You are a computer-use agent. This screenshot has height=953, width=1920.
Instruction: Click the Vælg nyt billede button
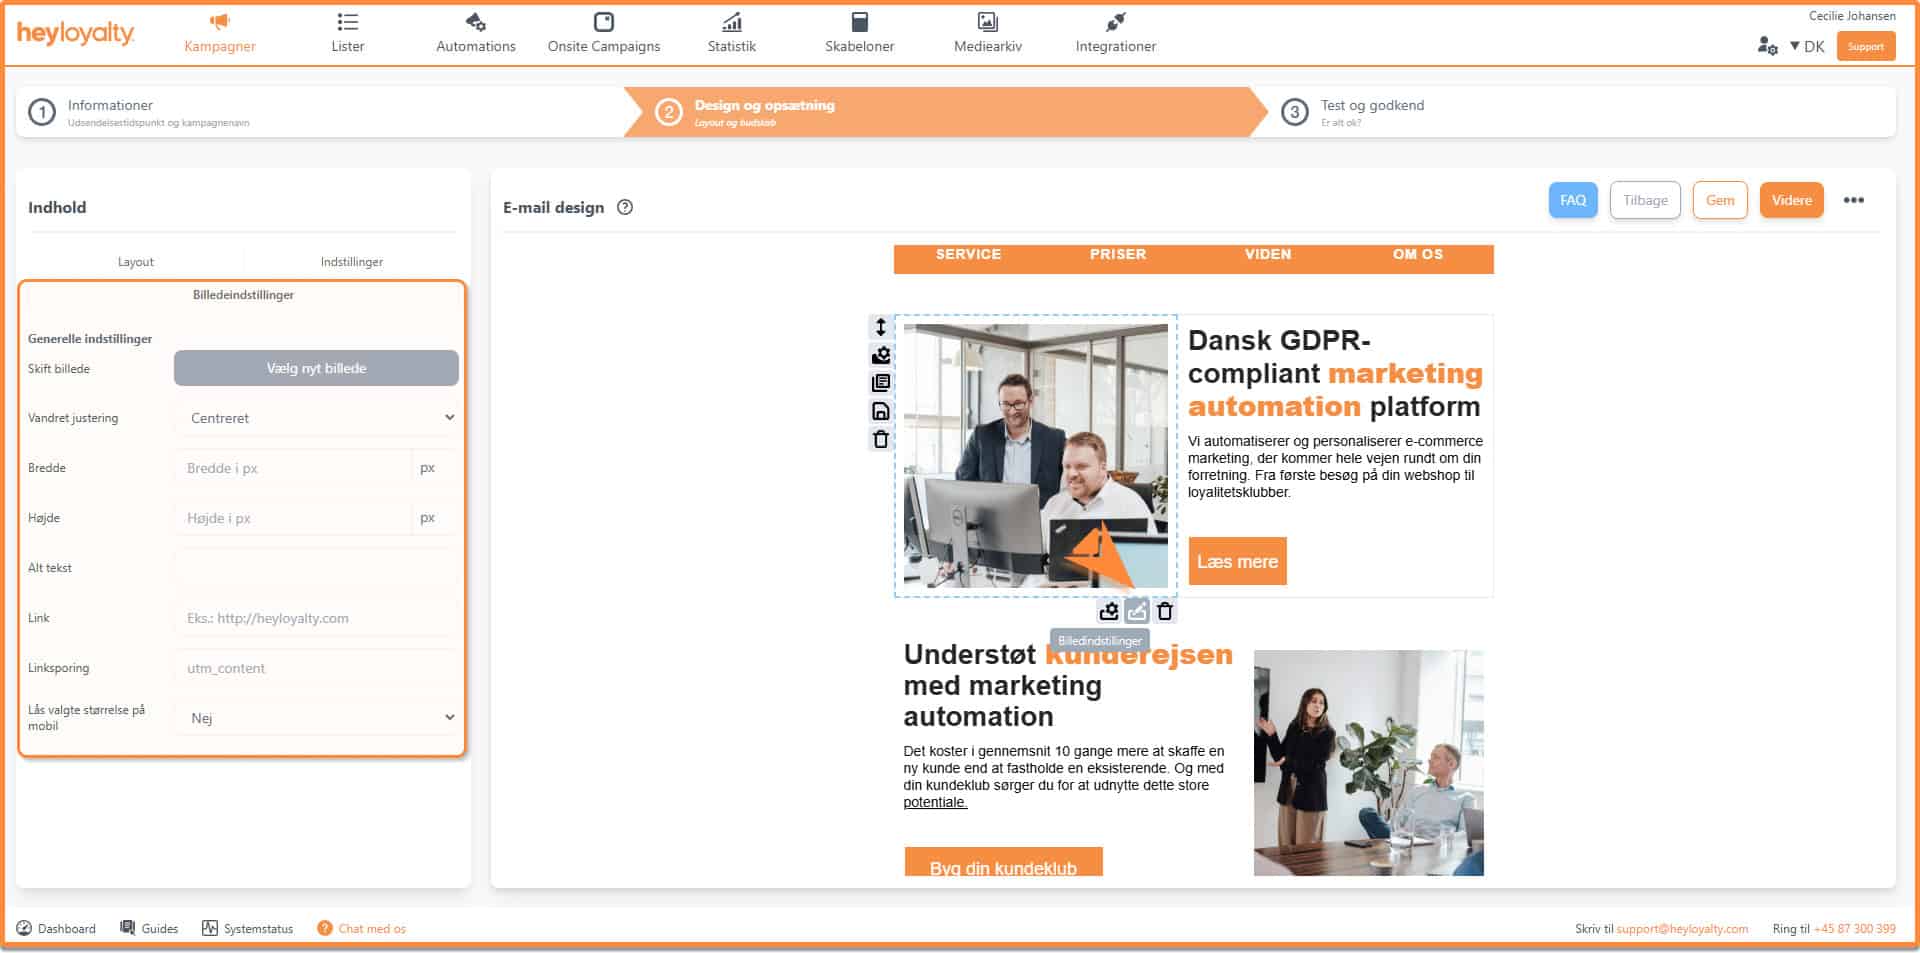(316, 368)
